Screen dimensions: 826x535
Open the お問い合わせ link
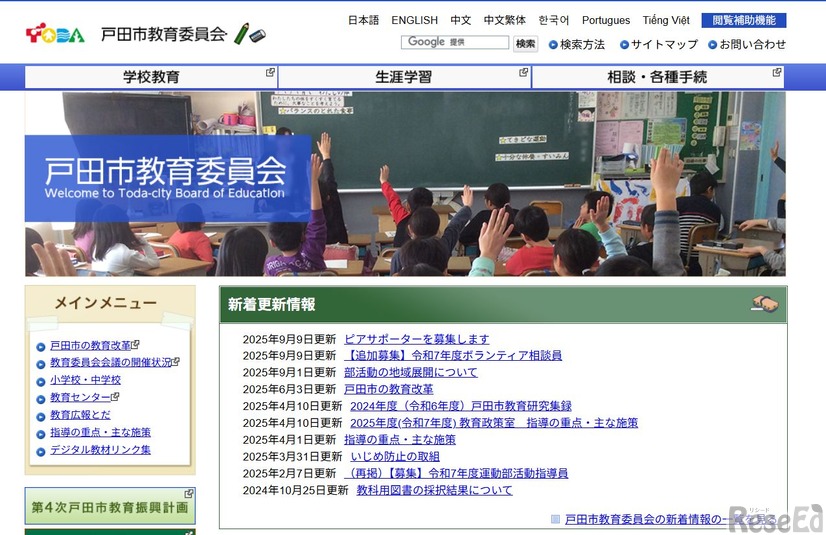point(752,45)
